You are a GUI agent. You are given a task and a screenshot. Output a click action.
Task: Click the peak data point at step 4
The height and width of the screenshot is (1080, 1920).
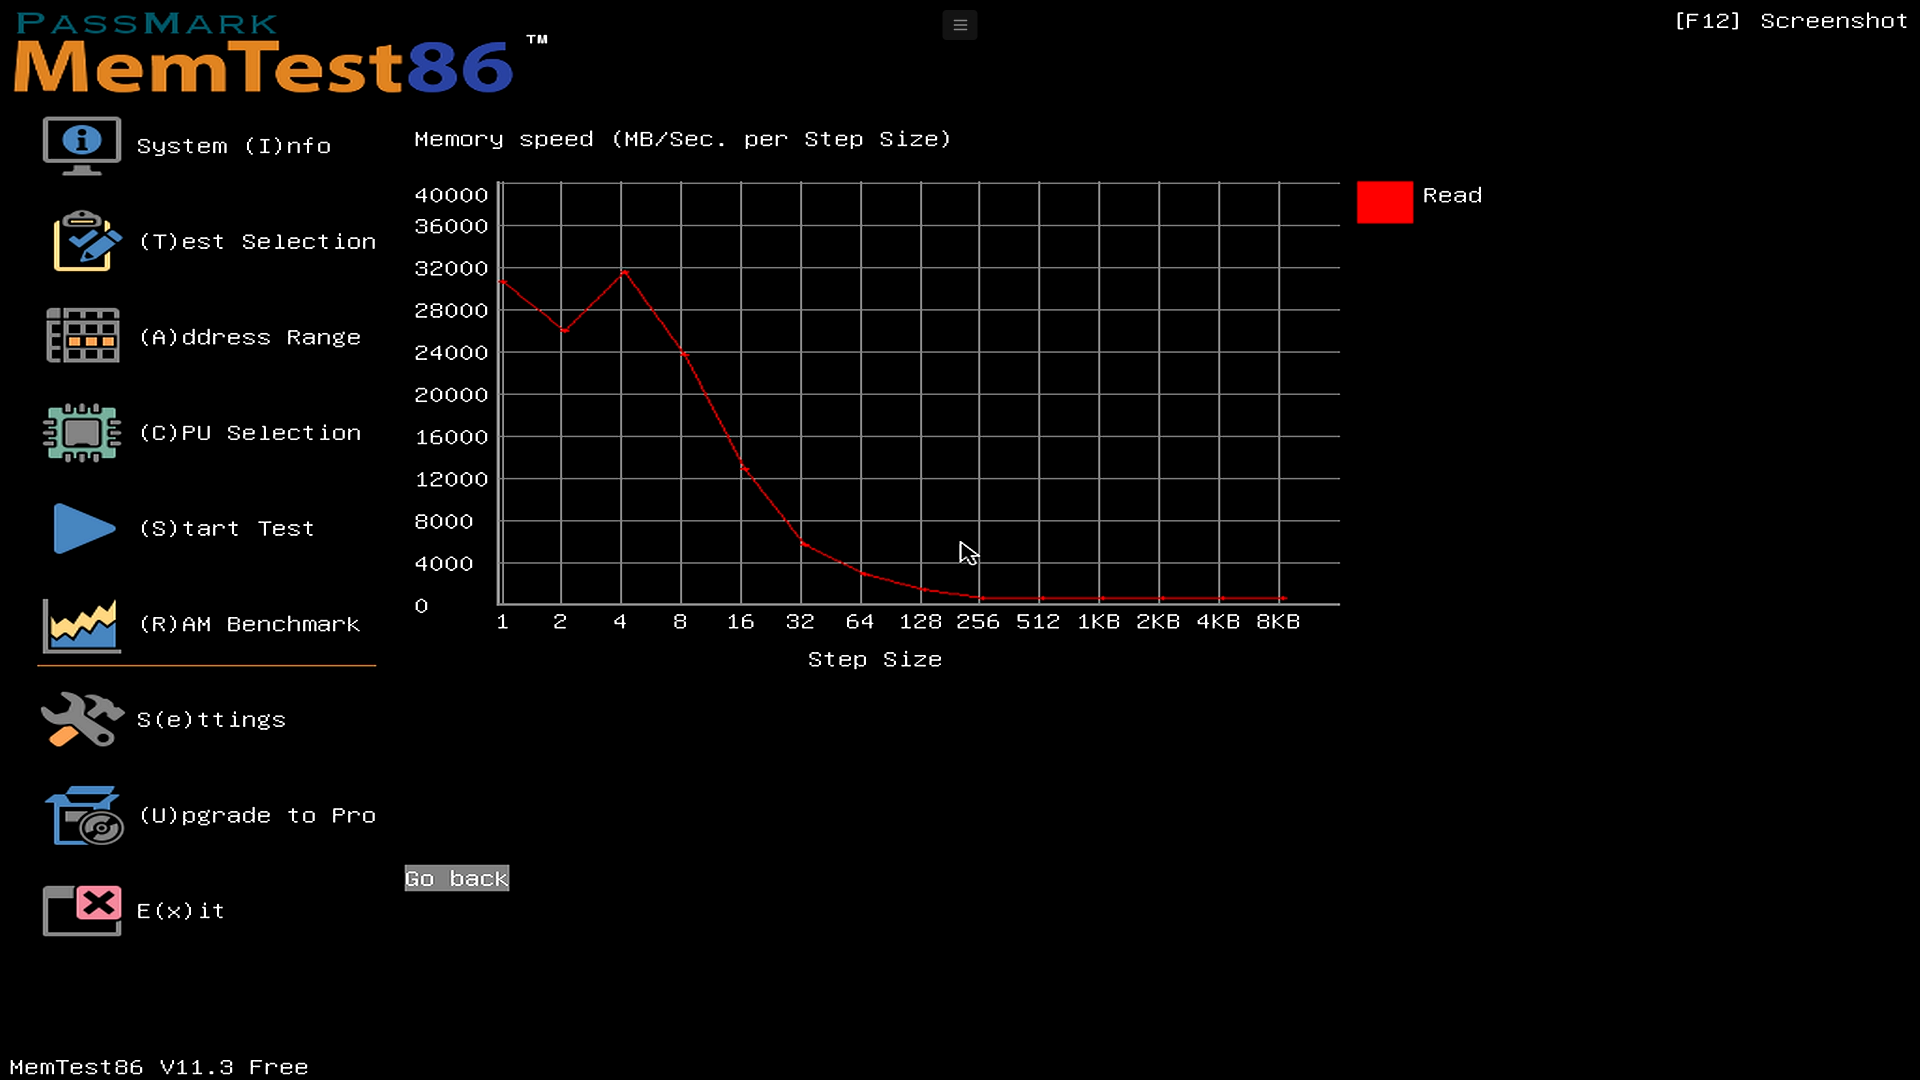click(x=624, y=271)
